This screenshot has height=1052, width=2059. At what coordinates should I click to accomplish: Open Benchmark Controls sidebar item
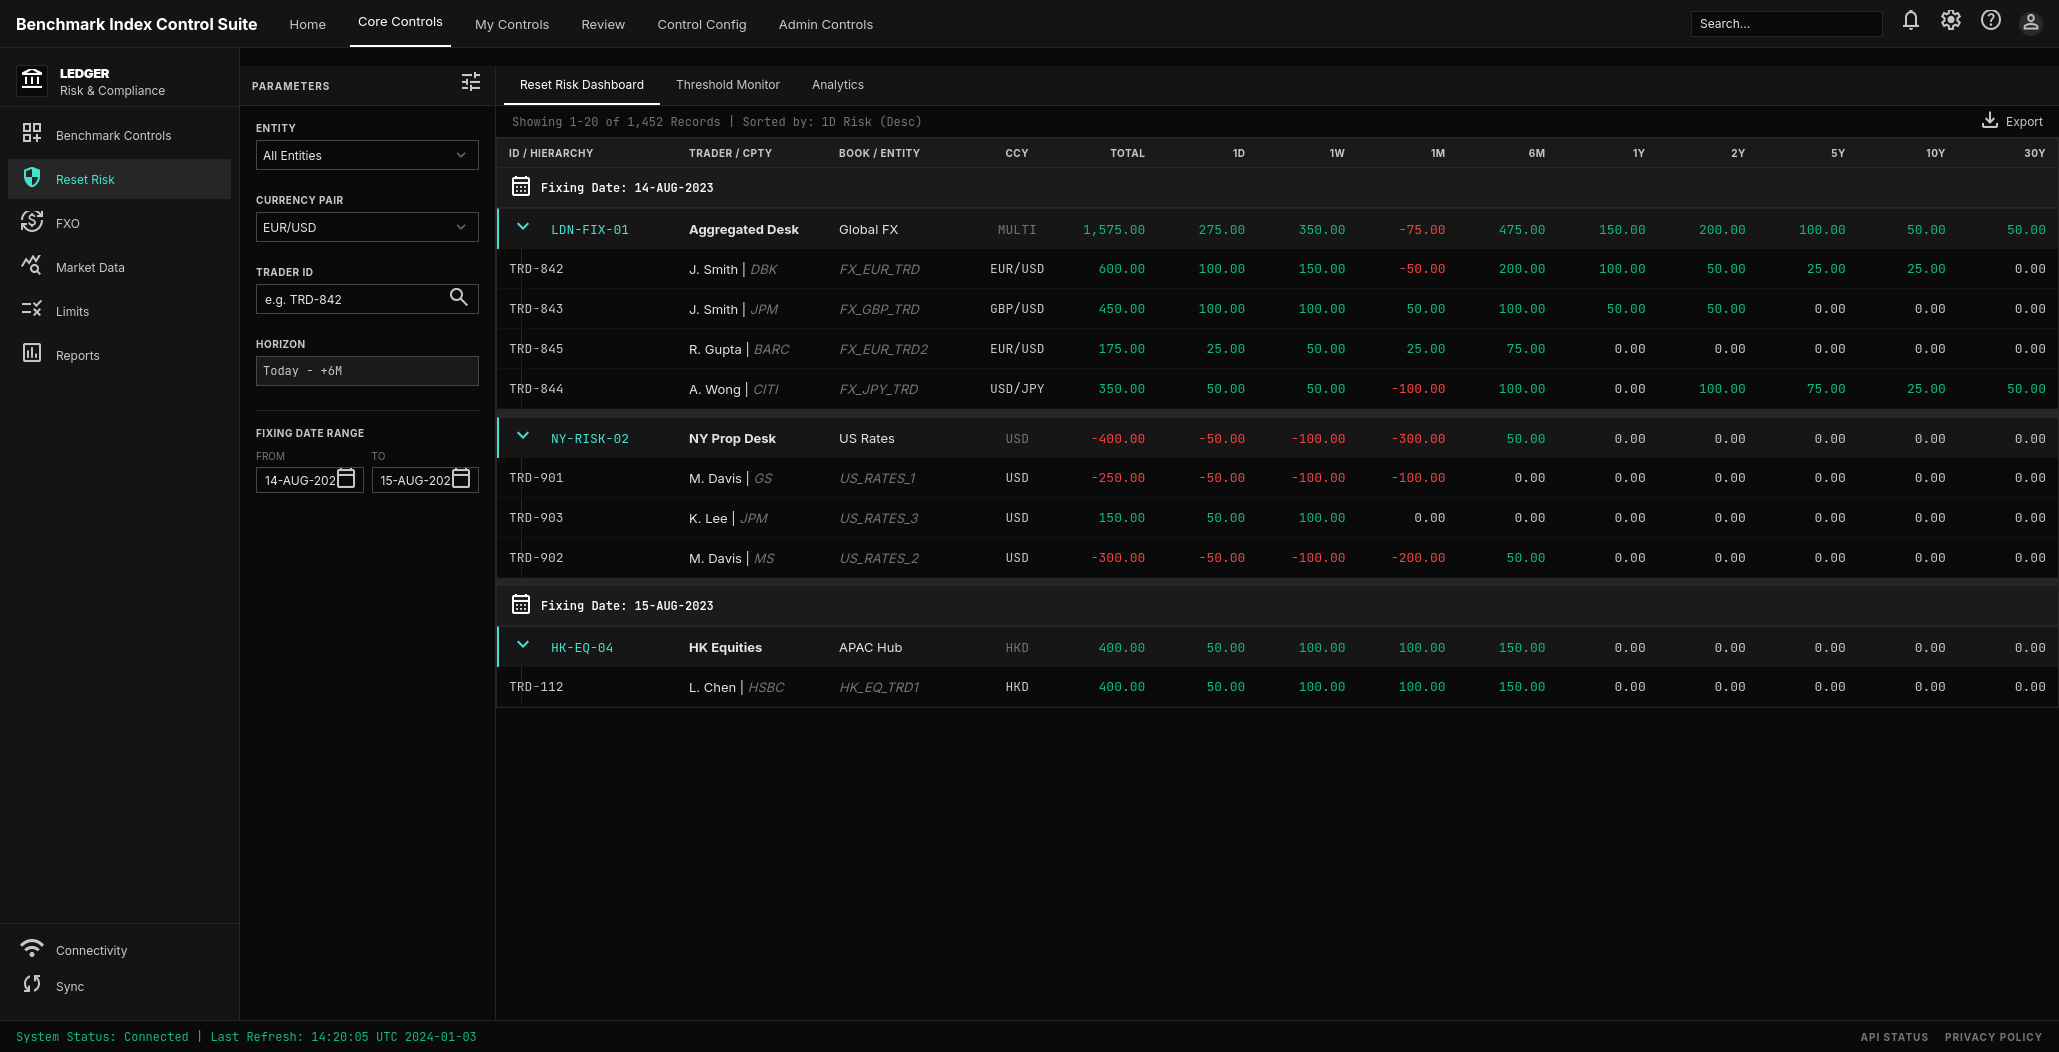(119, 135)
